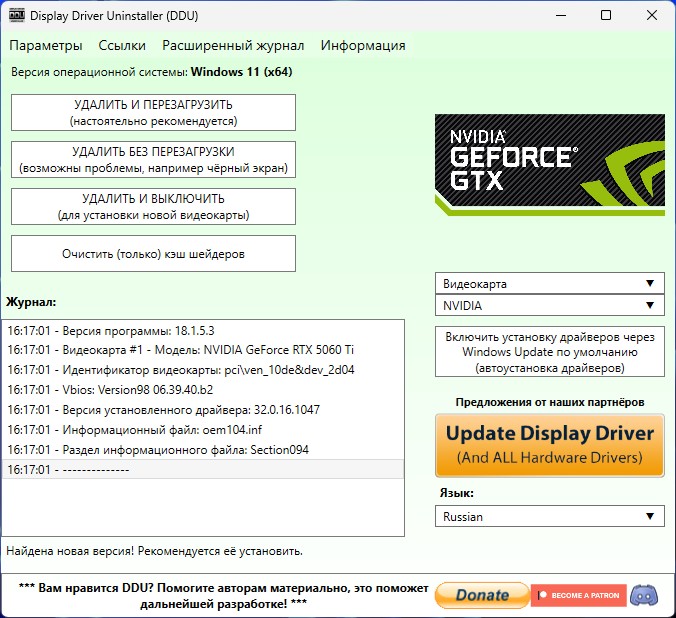
Task: Select log row with Section094
Action: [203, 449]
